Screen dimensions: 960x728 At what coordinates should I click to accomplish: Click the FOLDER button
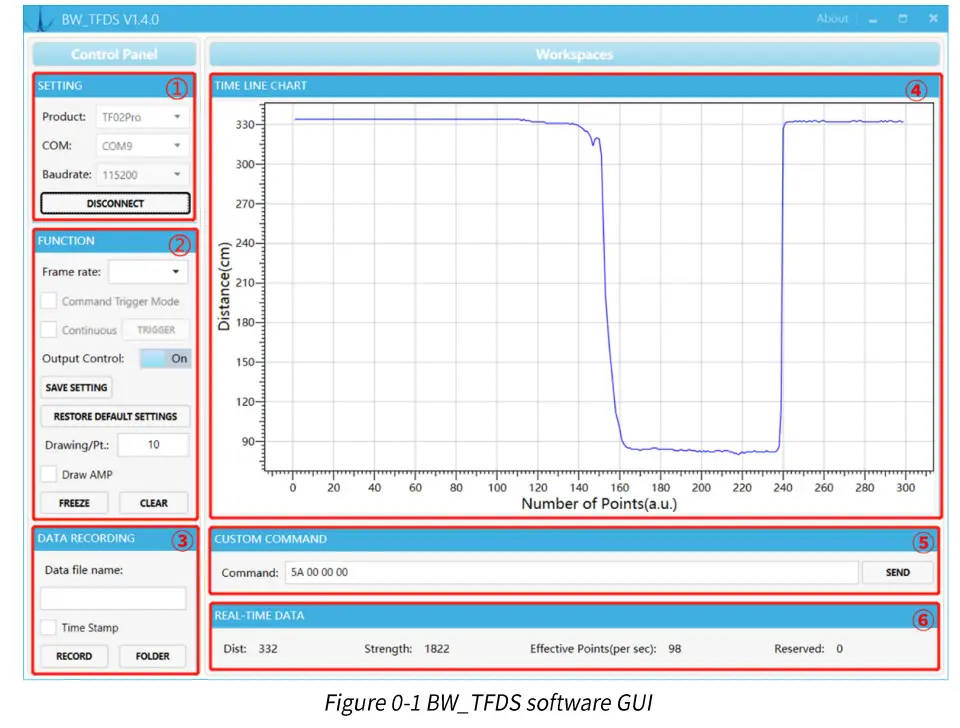[152, 656]
